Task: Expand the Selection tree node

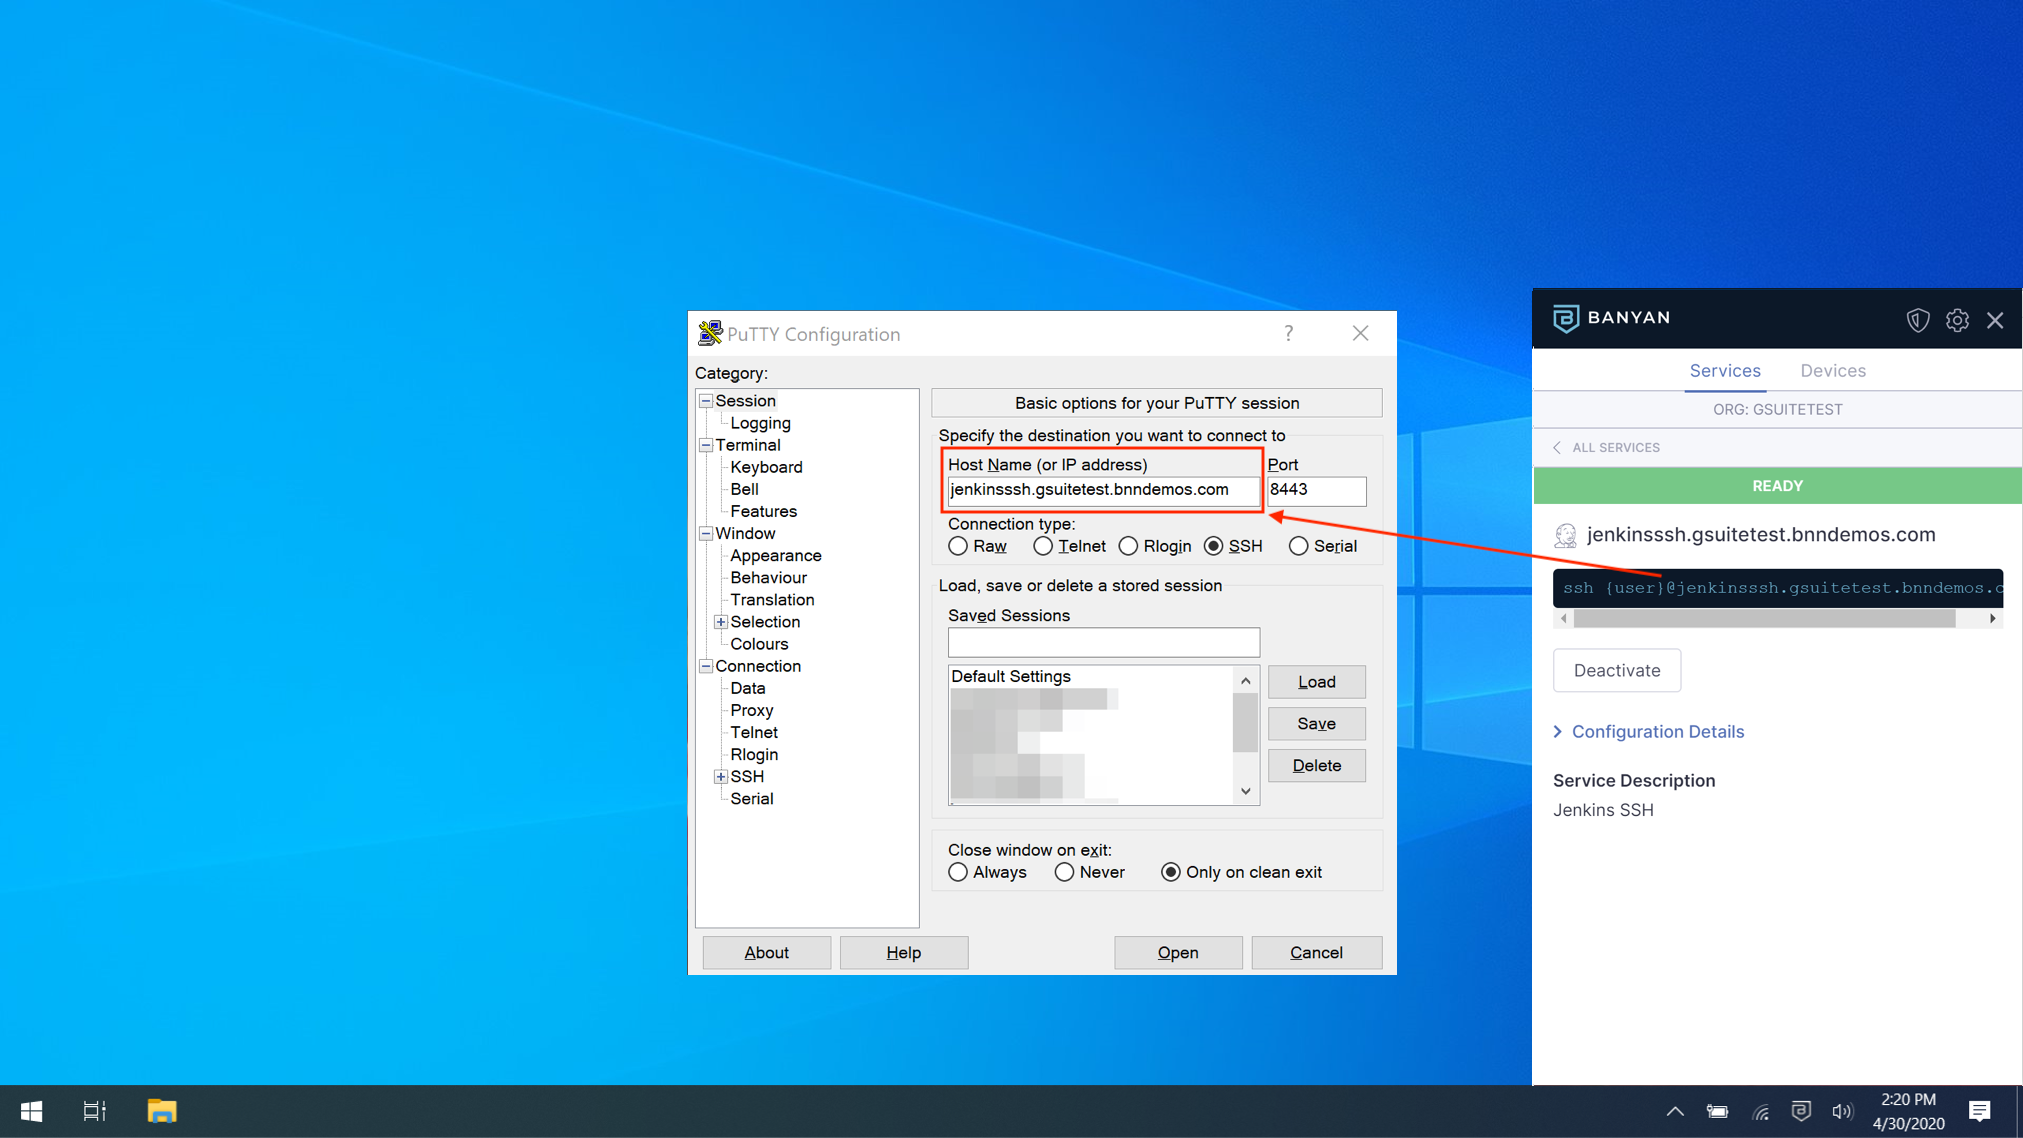Action: pos(721,622)
